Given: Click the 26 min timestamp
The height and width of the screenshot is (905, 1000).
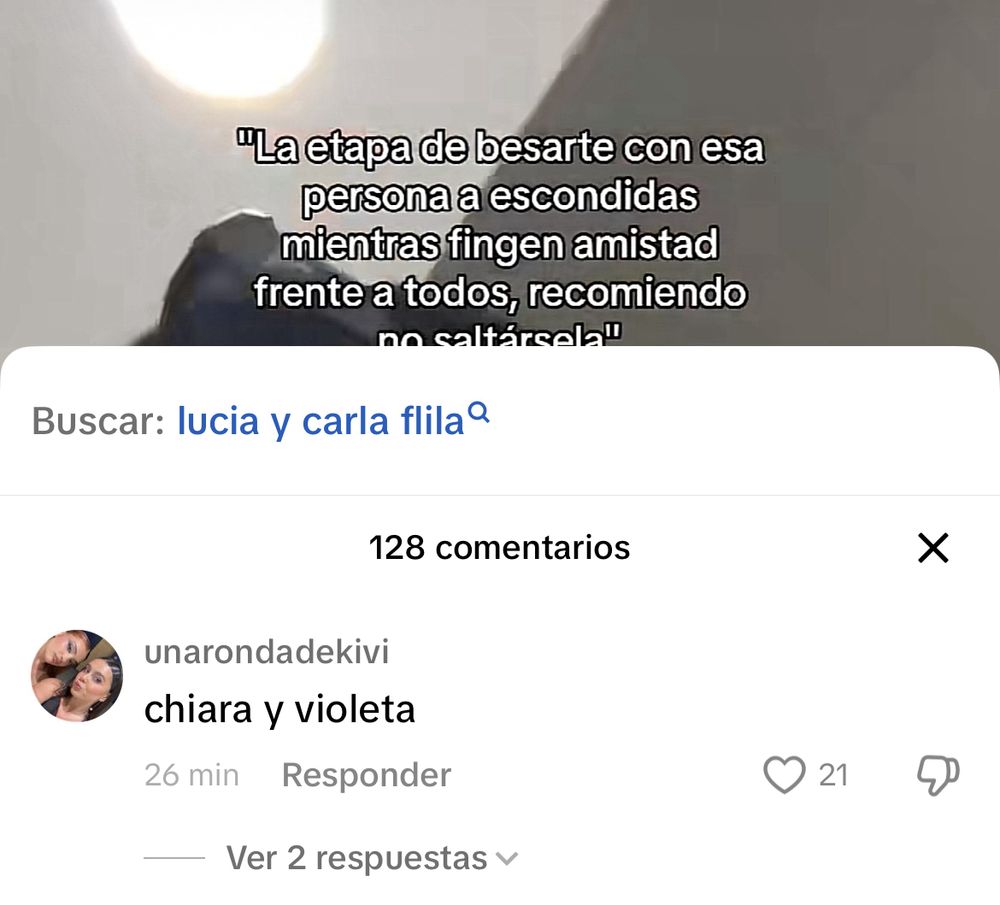Looking at the screenshot, I should click(191, 776).
